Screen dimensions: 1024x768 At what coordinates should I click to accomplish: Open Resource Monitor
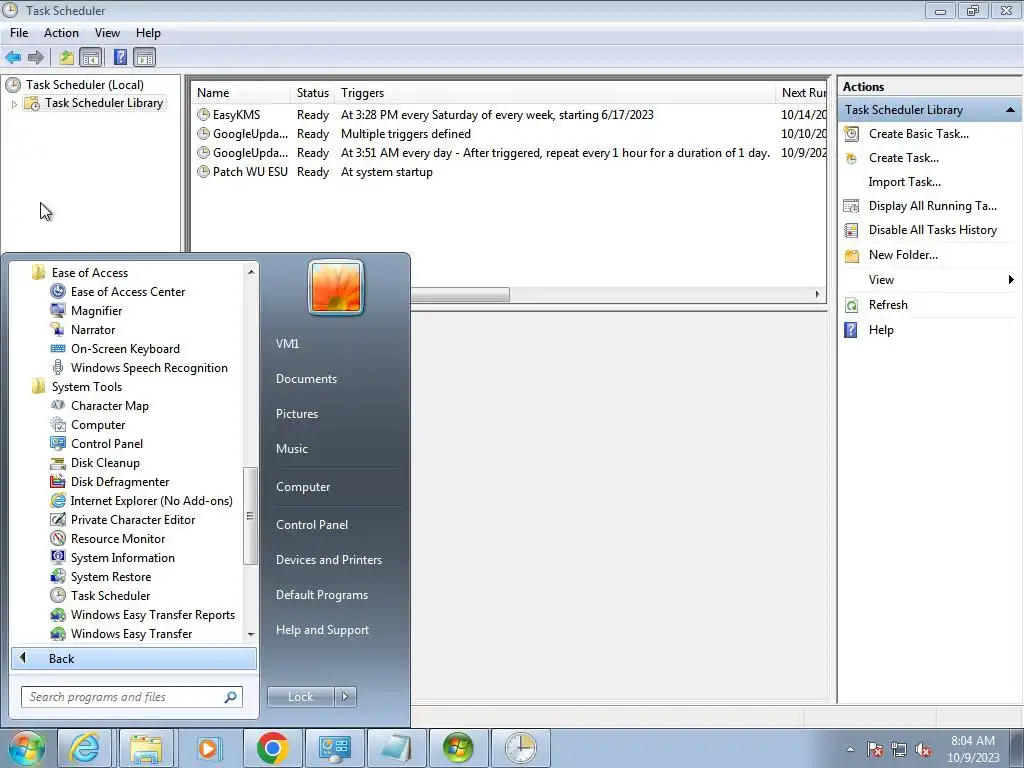(x=118, y=539)
